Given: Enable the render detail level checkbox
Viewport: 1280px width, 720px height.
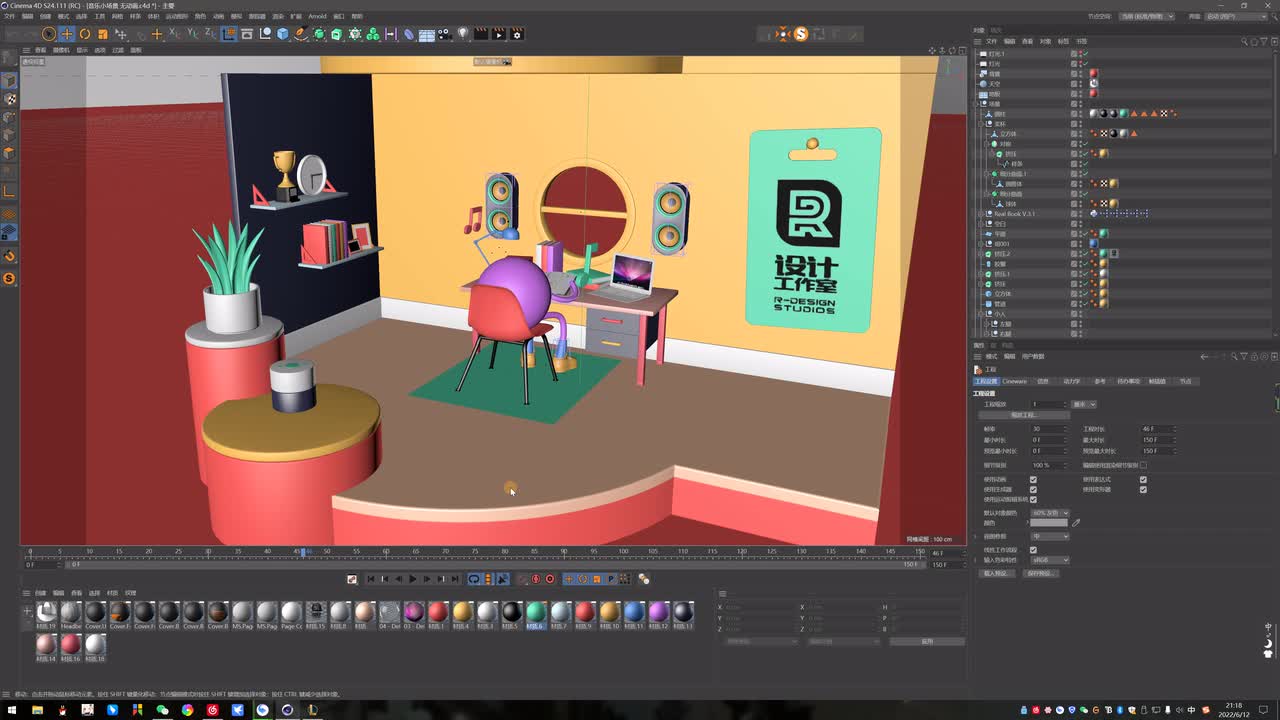Looking at the screenshot, I should (x=1143, y=465).
